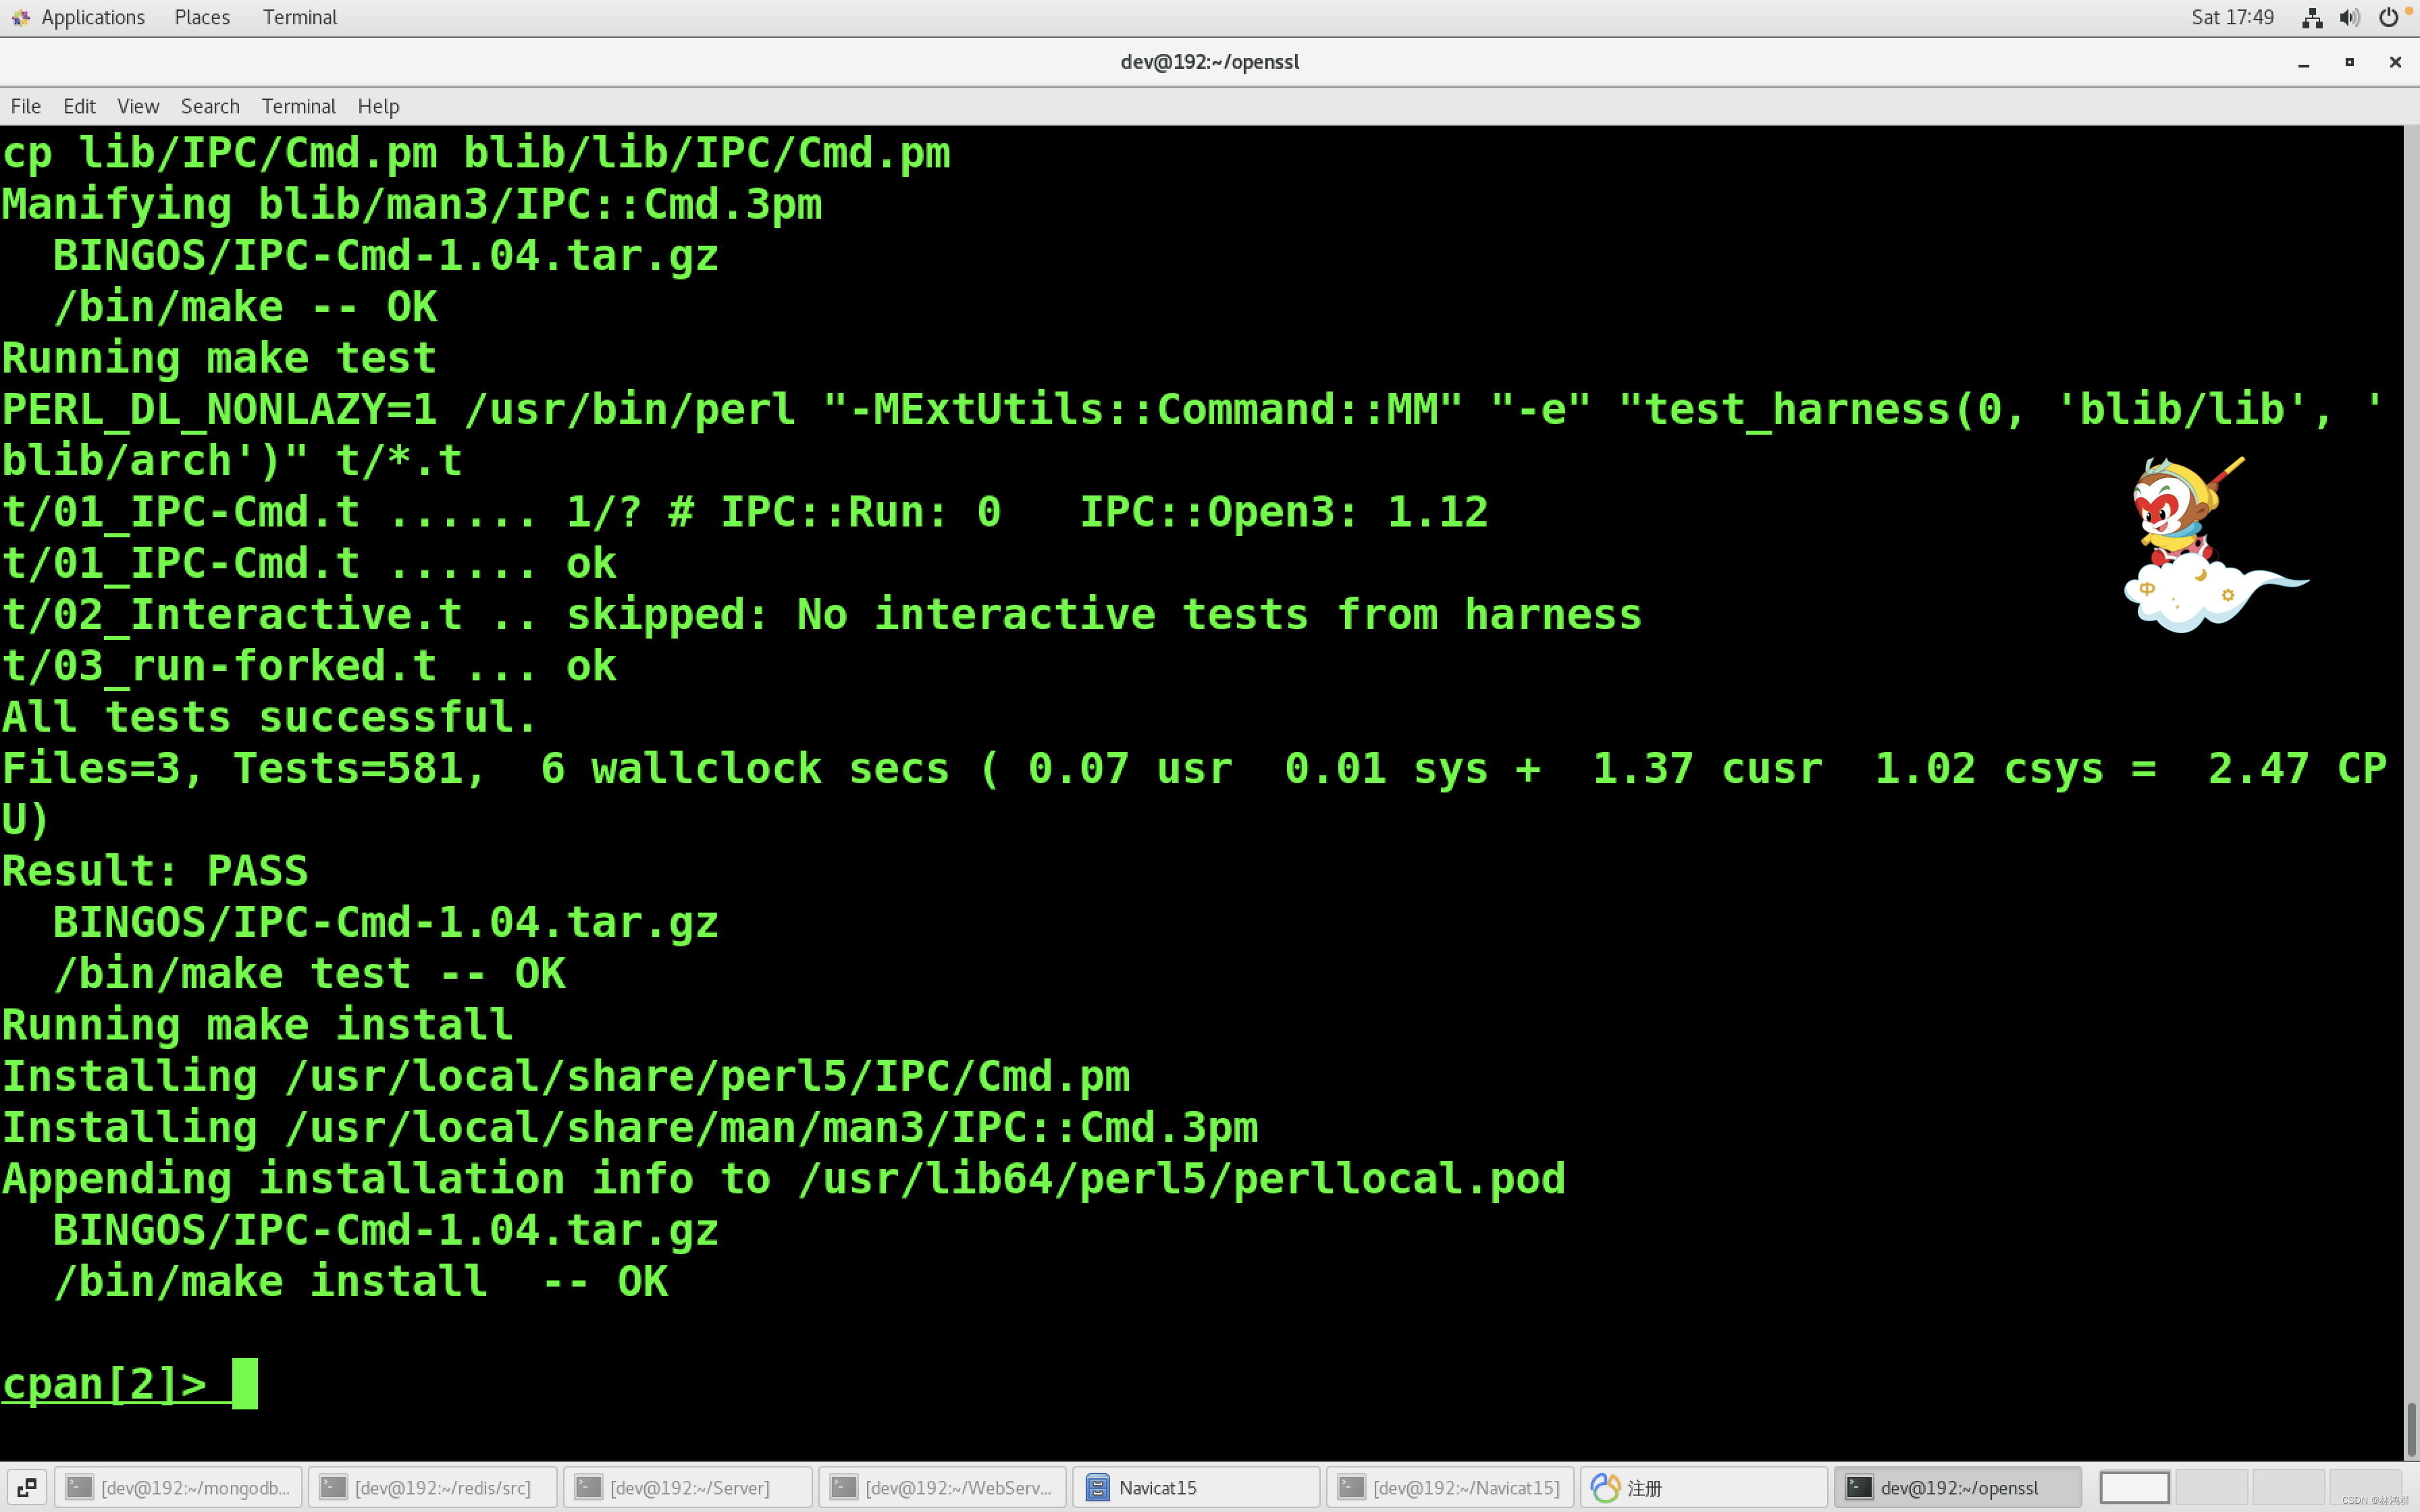Switch to dev@192:~/Server terminal in taskbar
Screen dimensions: 2420x1512
coord(687,1487)
